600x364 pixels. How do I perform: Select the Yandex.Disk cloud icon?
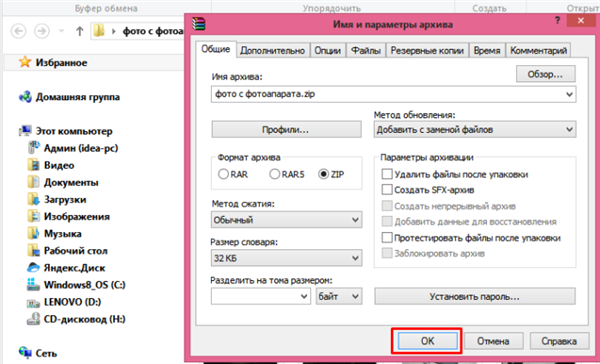33,268
